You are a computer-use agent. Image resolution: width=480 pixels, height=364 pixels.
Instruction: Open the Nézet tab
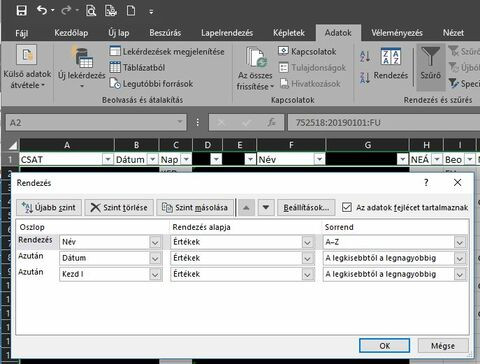(x=453, y=33)
